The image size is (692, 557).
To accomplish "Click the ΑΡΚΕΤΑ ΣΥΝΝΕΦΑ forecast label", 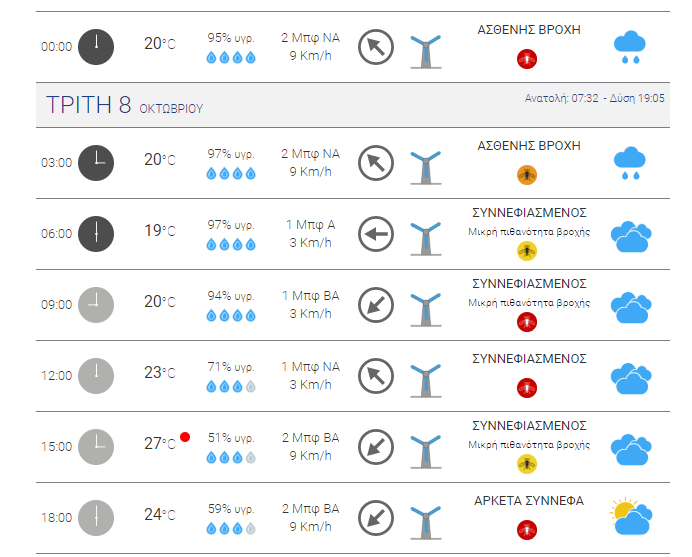I will click(x=529, y=501).
